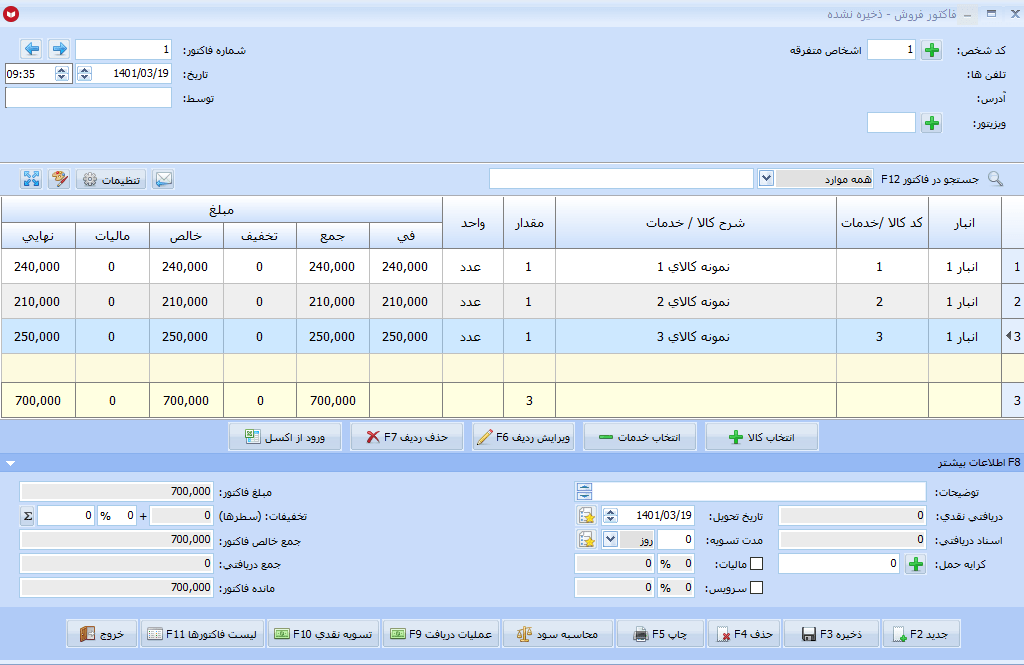Click the توضیحات description input field
Image resolution: width=1024 pixels, height=665 pixels.
[759, 491]
